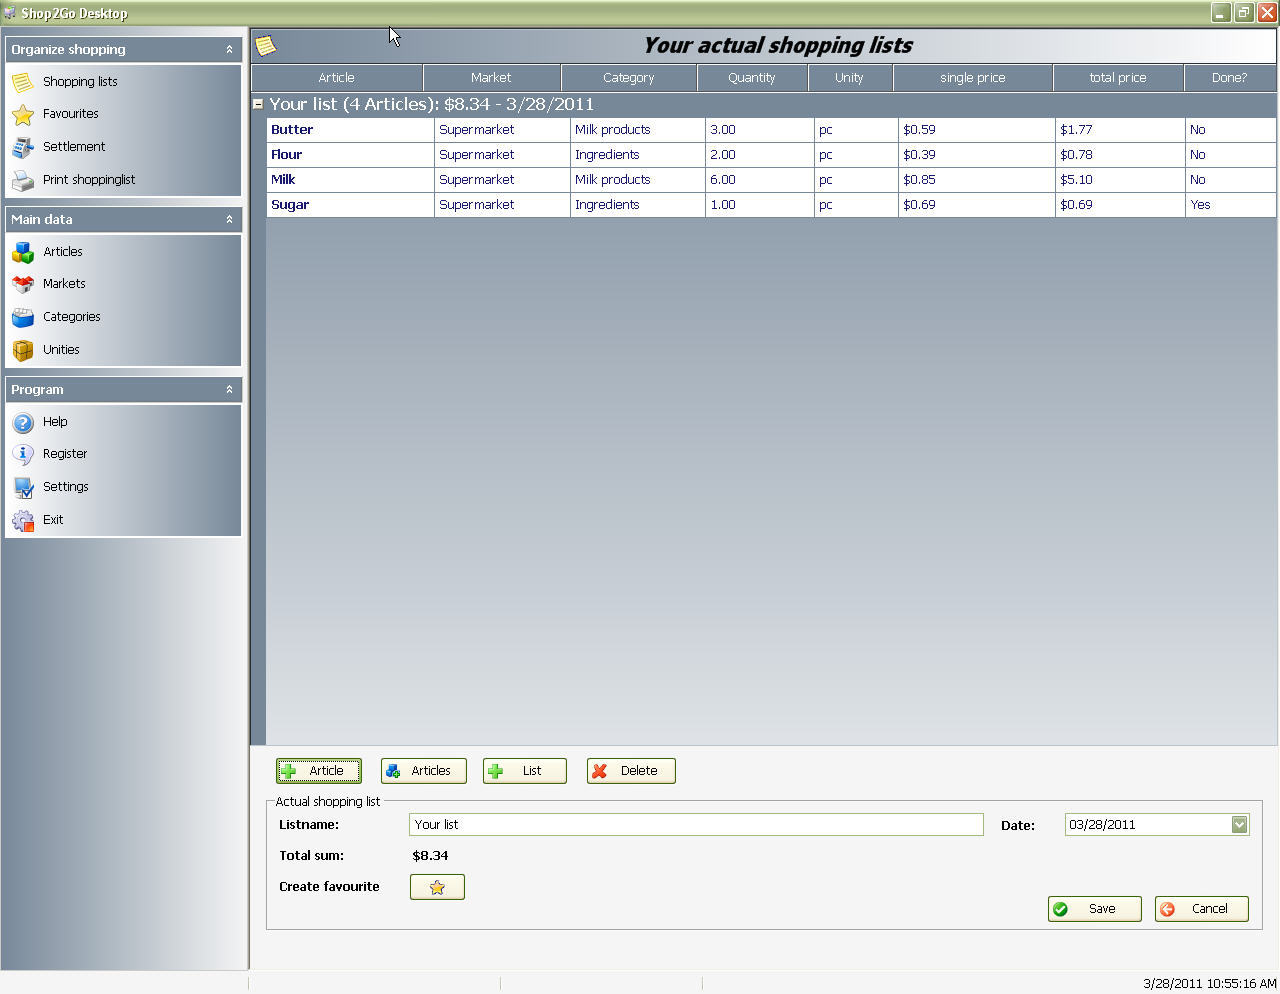Sort by the Market column header
Screen dimensions: 1280x994
492,78
